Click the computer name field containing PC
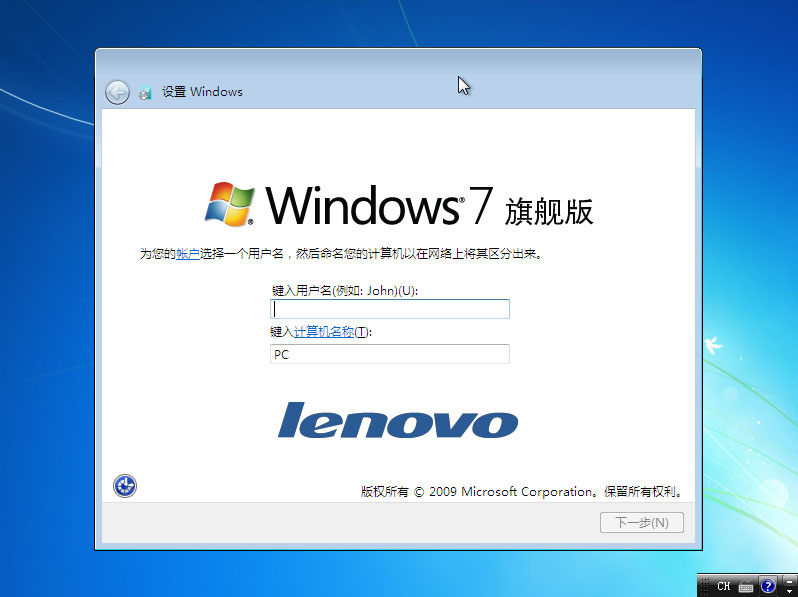Screen dimensions: 798x597 point(389,354)
